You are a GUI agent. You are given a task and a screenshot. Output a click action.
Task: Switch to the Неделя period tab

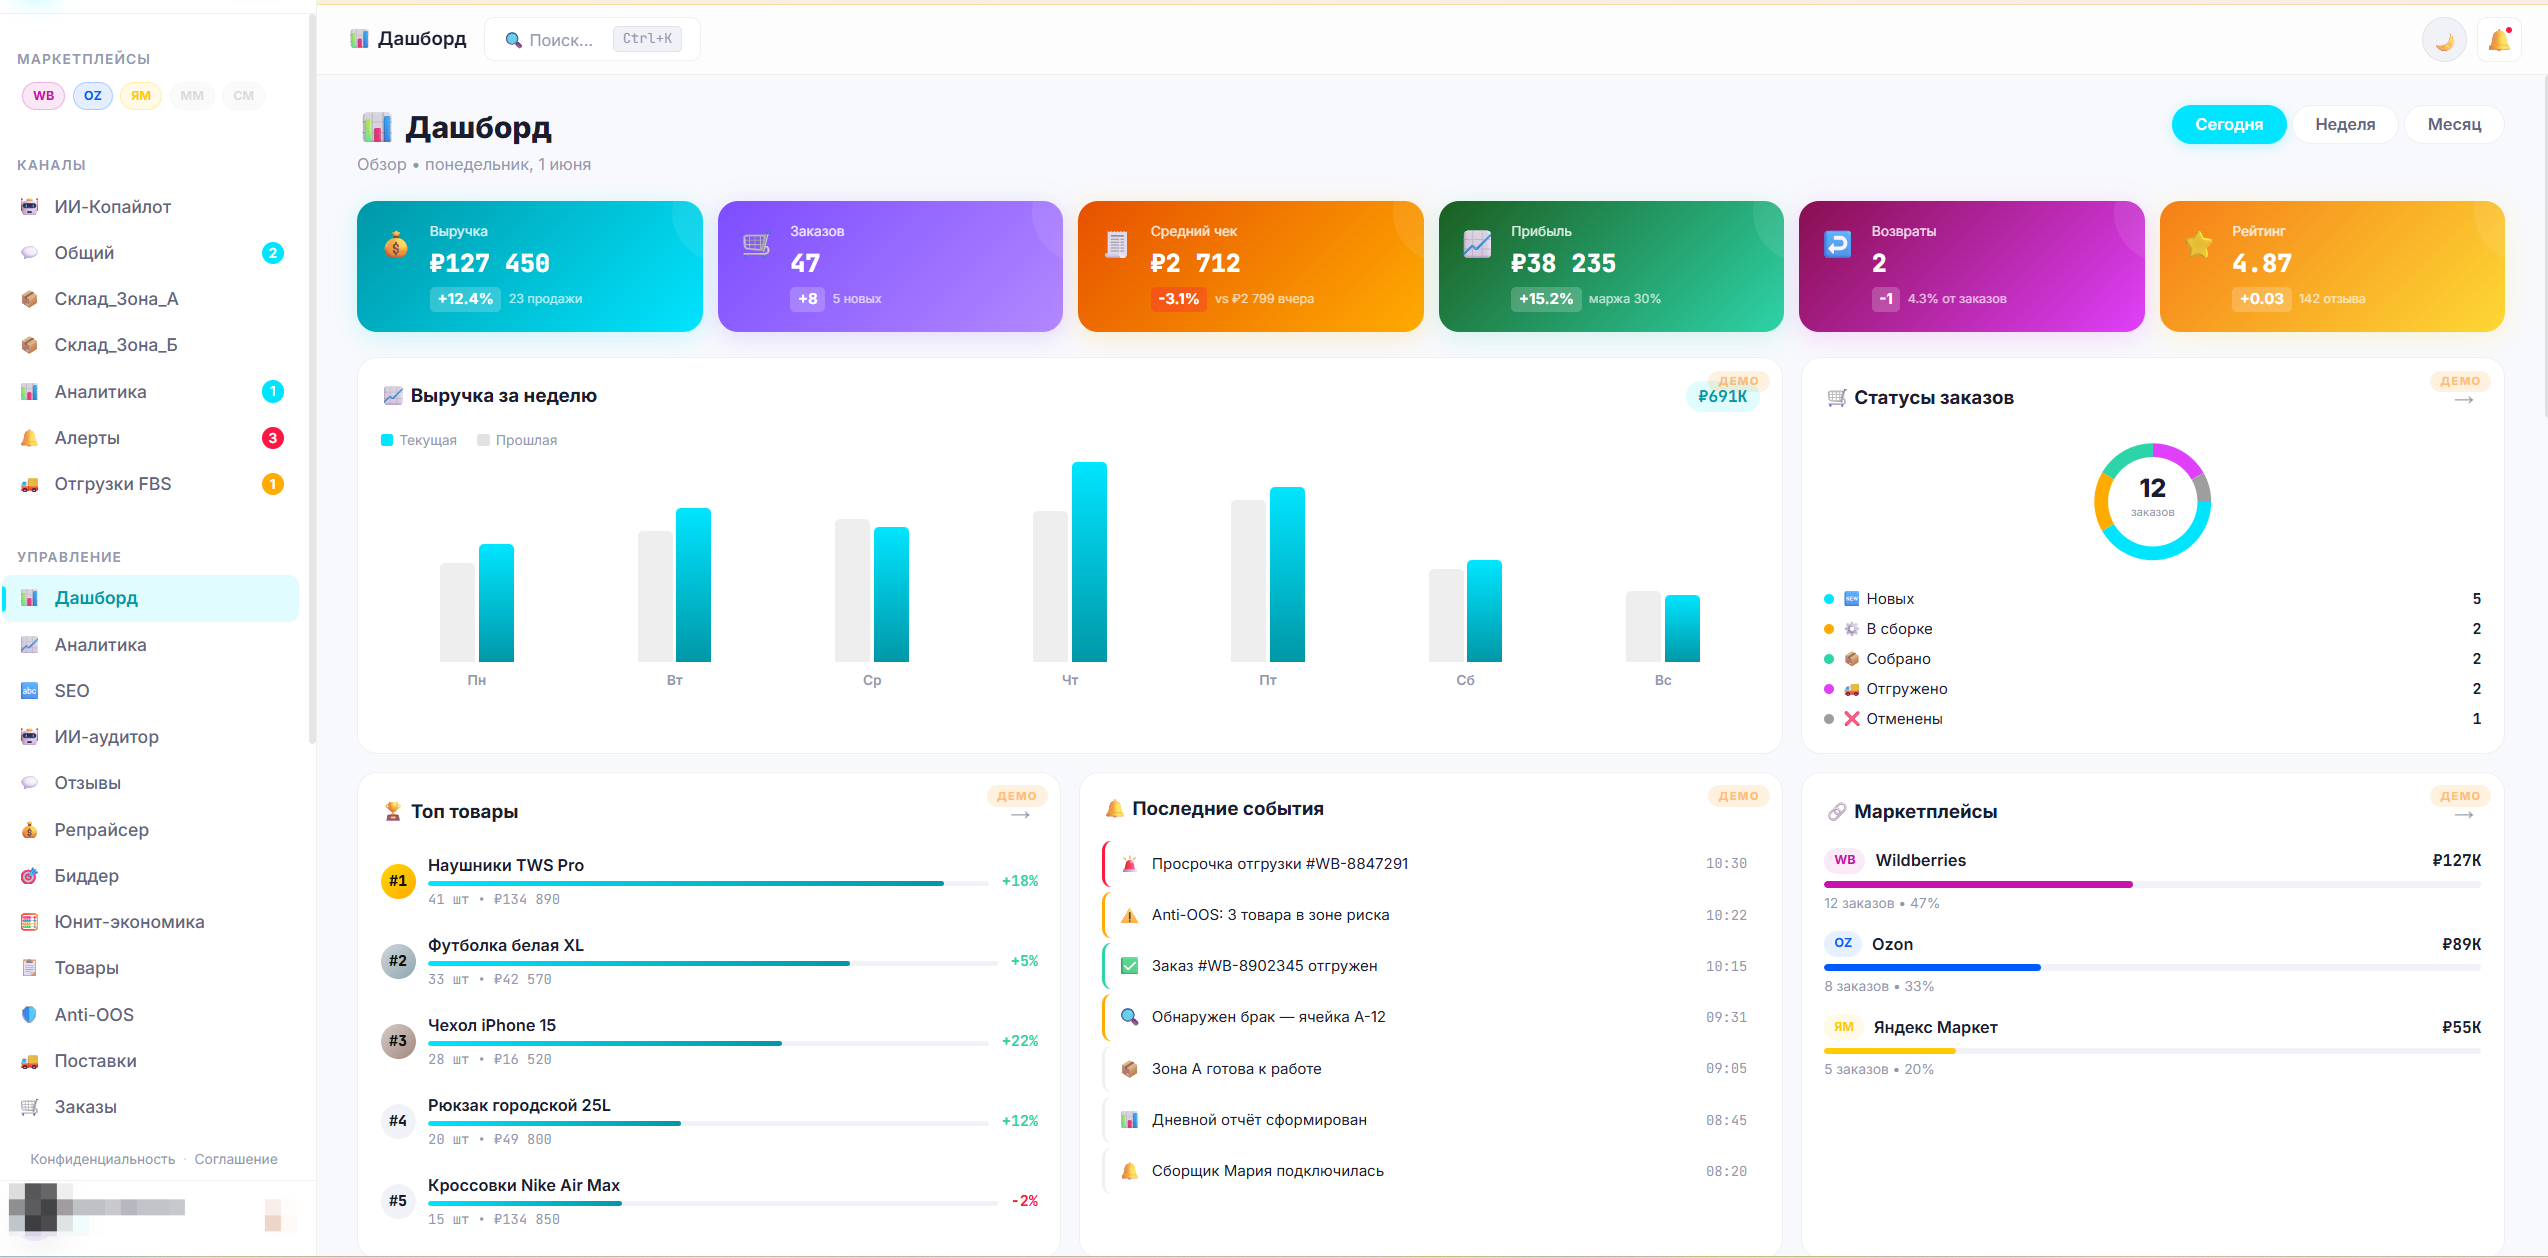(x=2345, y=124)
